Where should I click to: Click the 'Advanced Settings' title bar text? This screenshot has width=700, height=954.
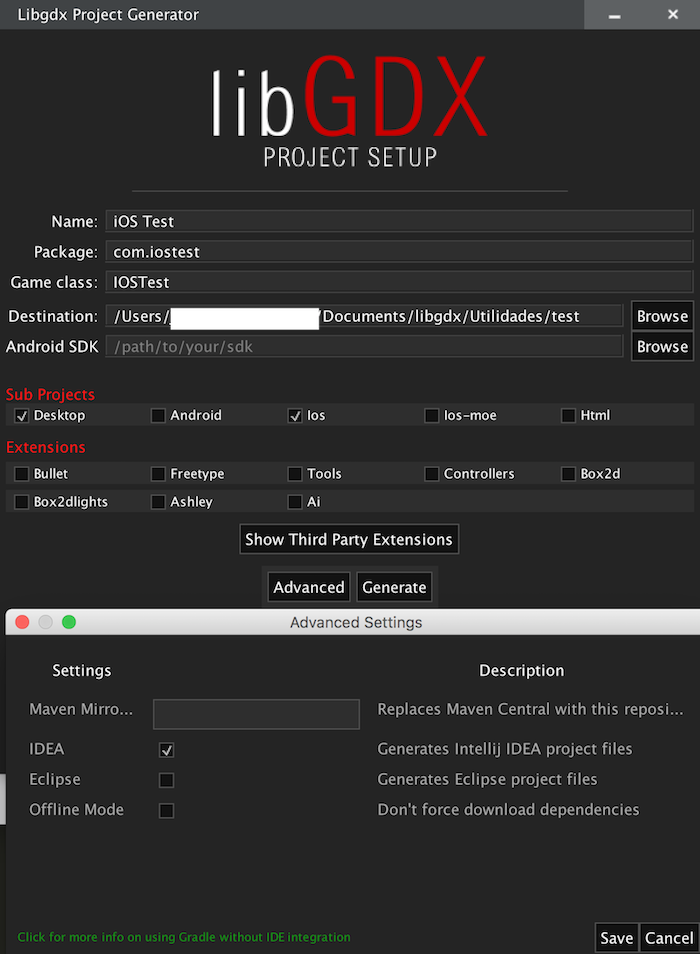click(356, 622)
